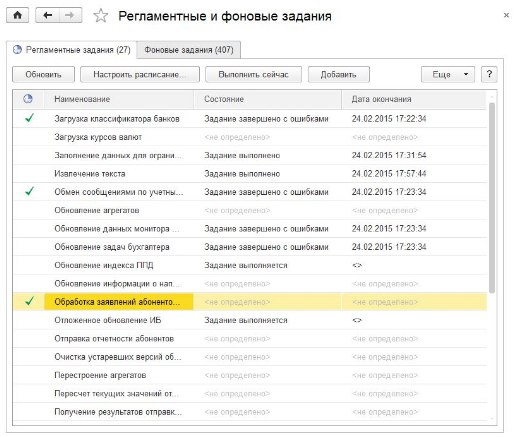Toggle checkmark for Загрузка классификатора банков

[x=29, y=118]
